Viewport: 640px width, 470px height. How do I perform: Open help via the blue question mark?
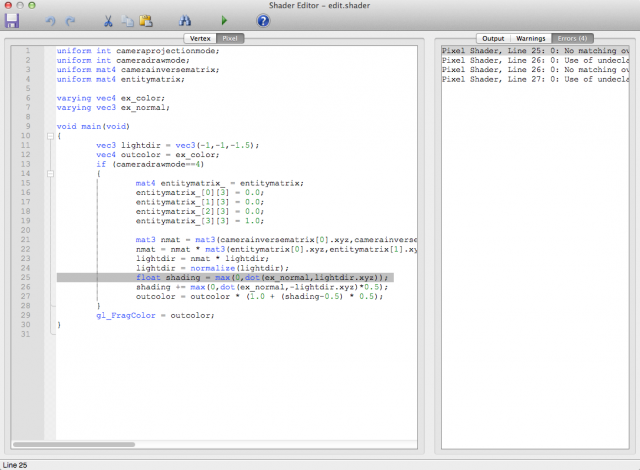[263, 19]
